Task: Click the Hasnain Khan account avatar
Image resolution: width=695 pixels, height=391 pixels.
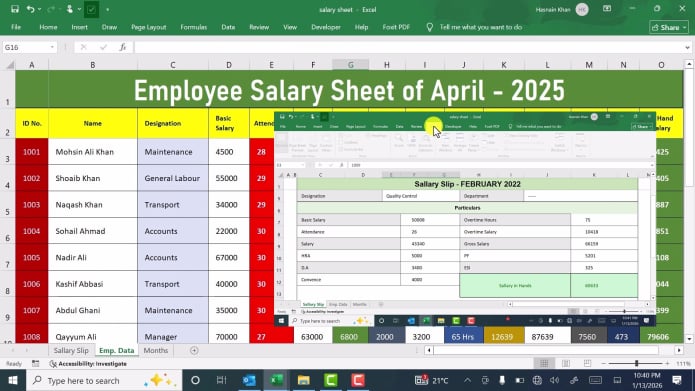Action: (x=582, y=9)
